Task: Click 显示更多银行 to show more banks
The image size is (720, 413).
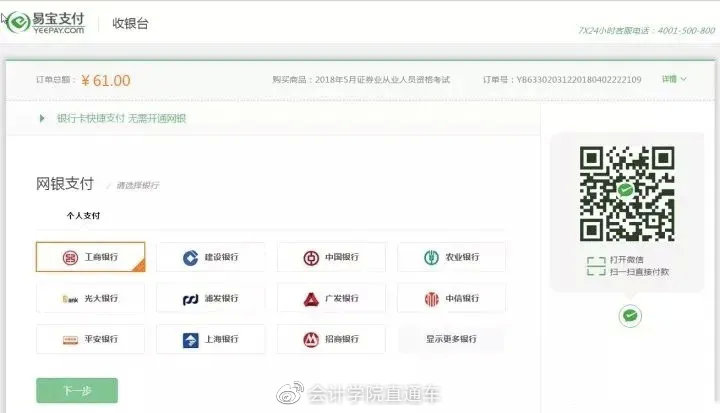Action: [451, 339]
